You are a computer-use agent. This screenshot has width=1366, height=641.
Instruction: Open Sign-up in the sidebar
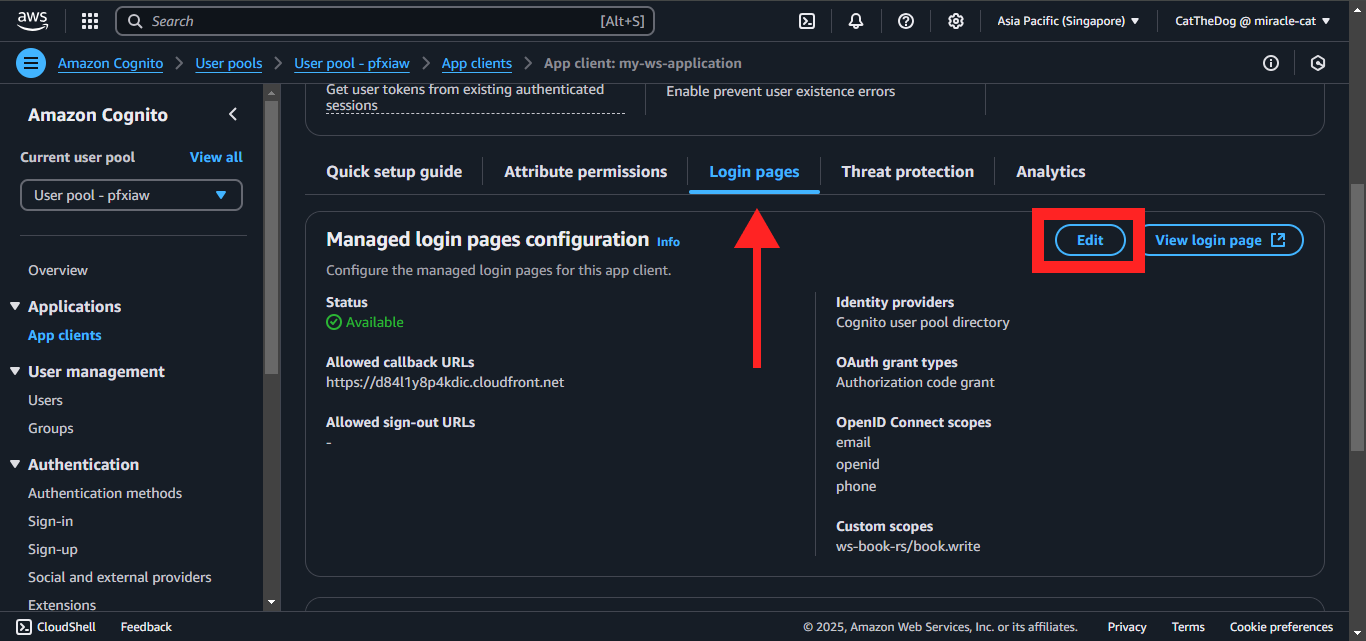pyautogui.click(x=53, y=549)
